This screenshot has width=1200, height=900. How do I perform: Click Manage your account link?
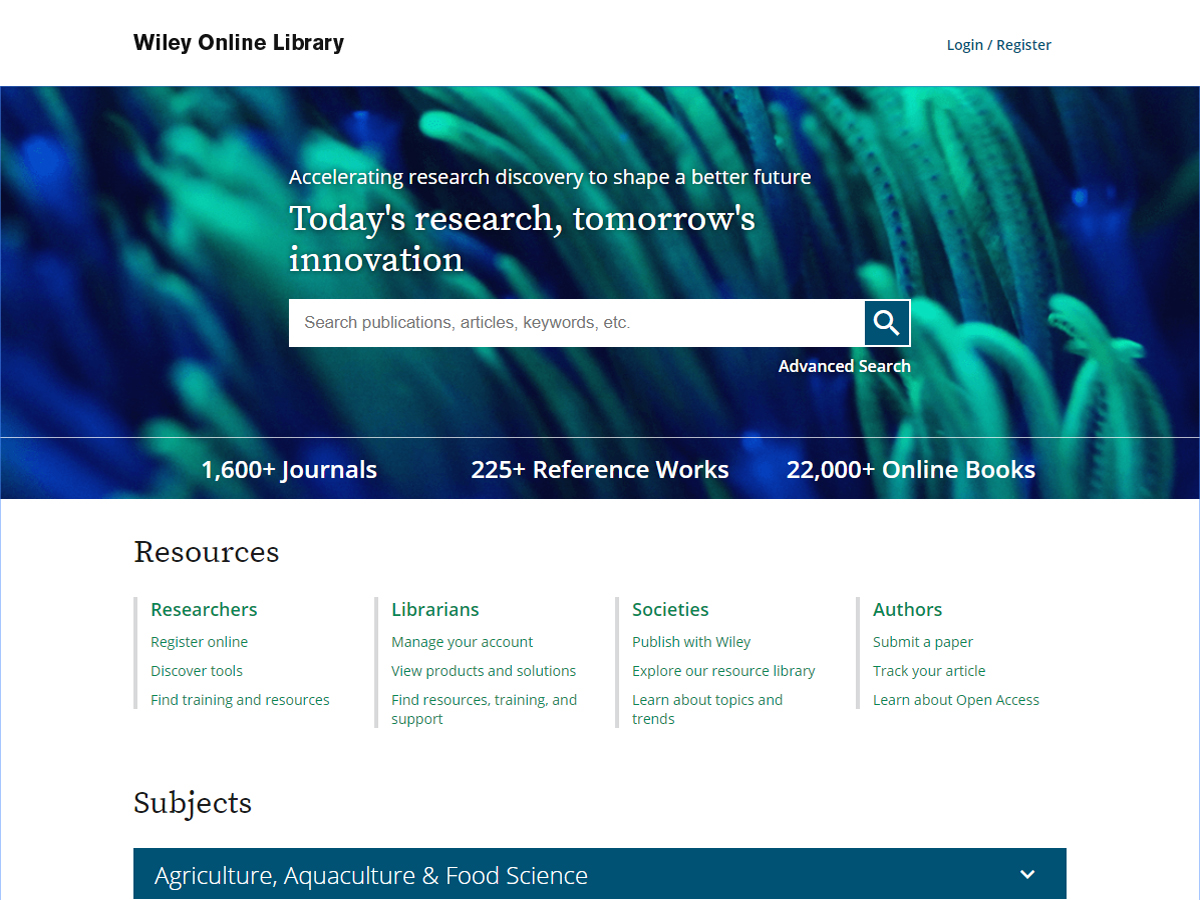[x=462, y=642]
